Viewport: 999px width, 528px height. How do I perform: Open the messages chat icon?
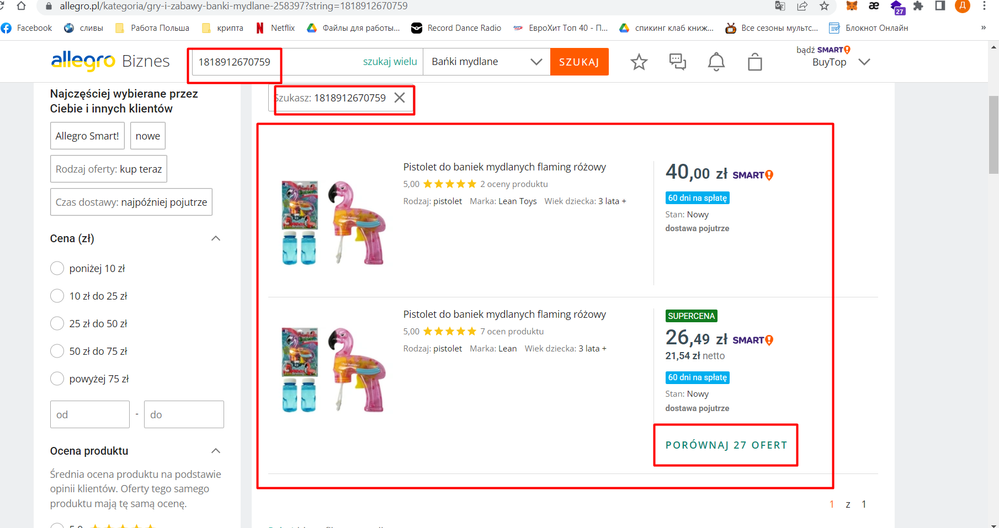tap(678, 62)
